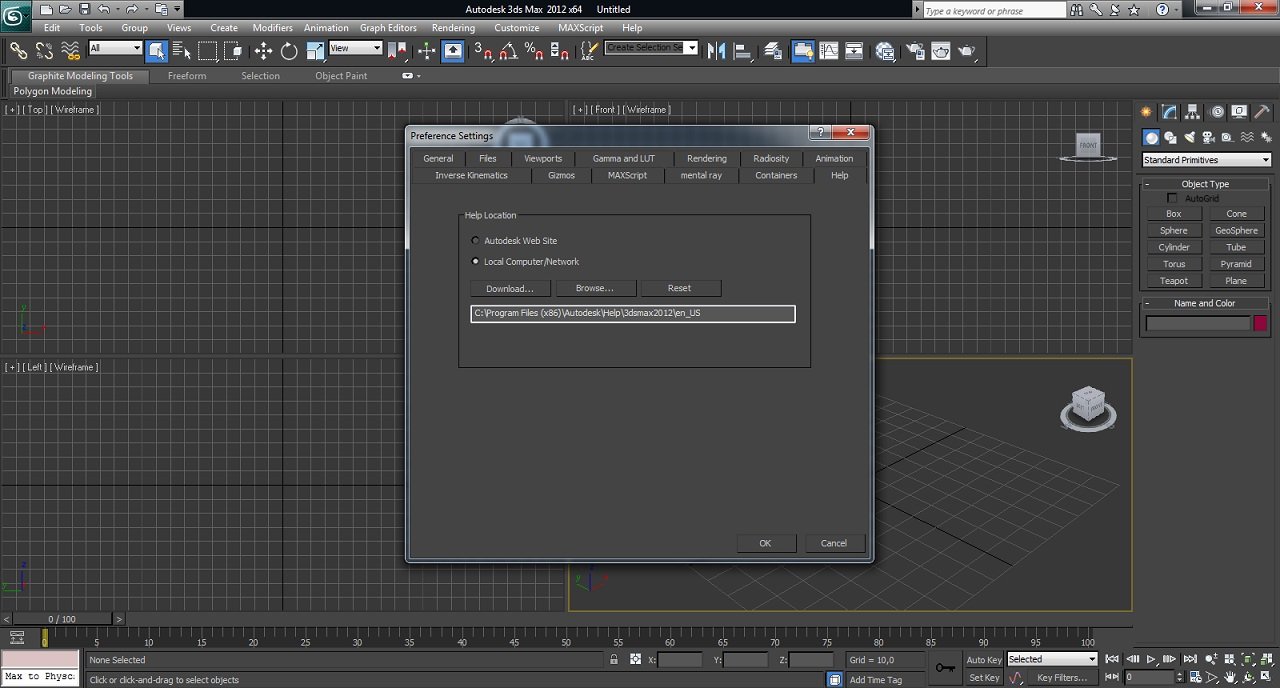Open the Rendering menu
The width and height of the screenshot is (1280, 688).
tap(453, 28)
